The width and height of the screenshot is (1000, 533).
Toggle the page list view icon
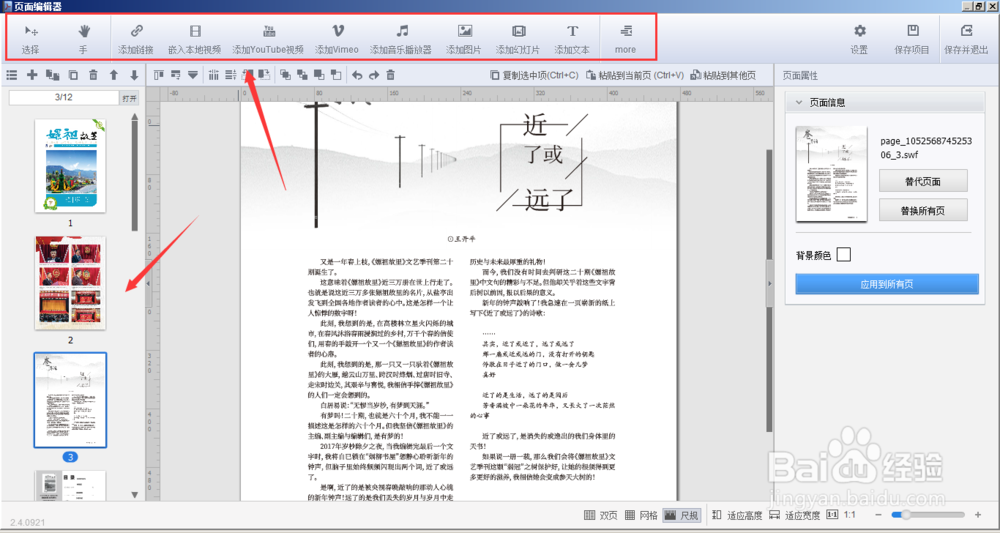tap(11, 75)
